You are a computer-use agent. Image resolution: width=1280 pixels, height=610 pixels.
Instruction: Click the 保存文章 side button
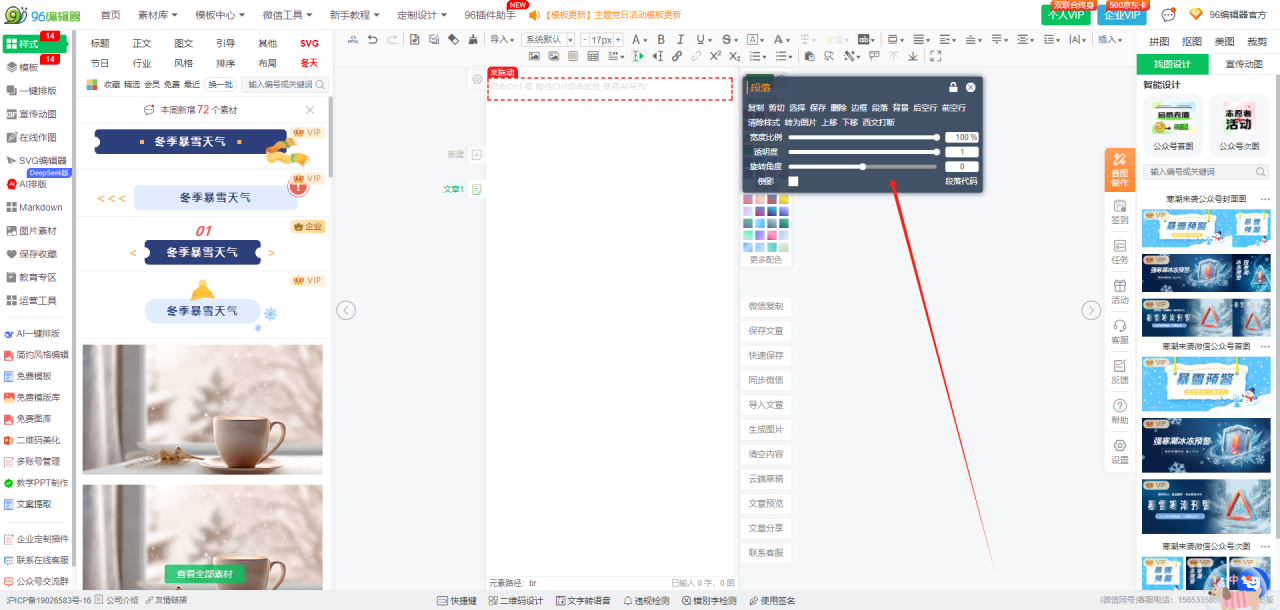point(766,331)
